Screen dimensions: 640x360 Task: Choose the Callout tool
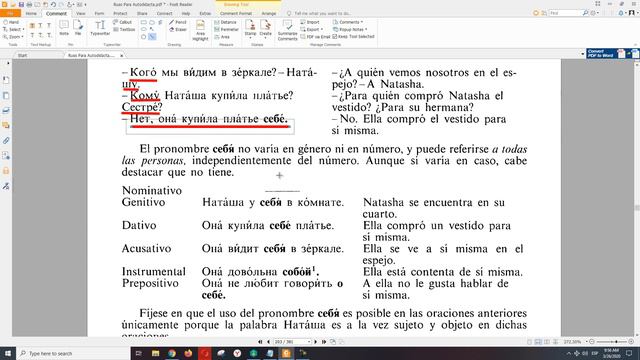coord(122,22)
